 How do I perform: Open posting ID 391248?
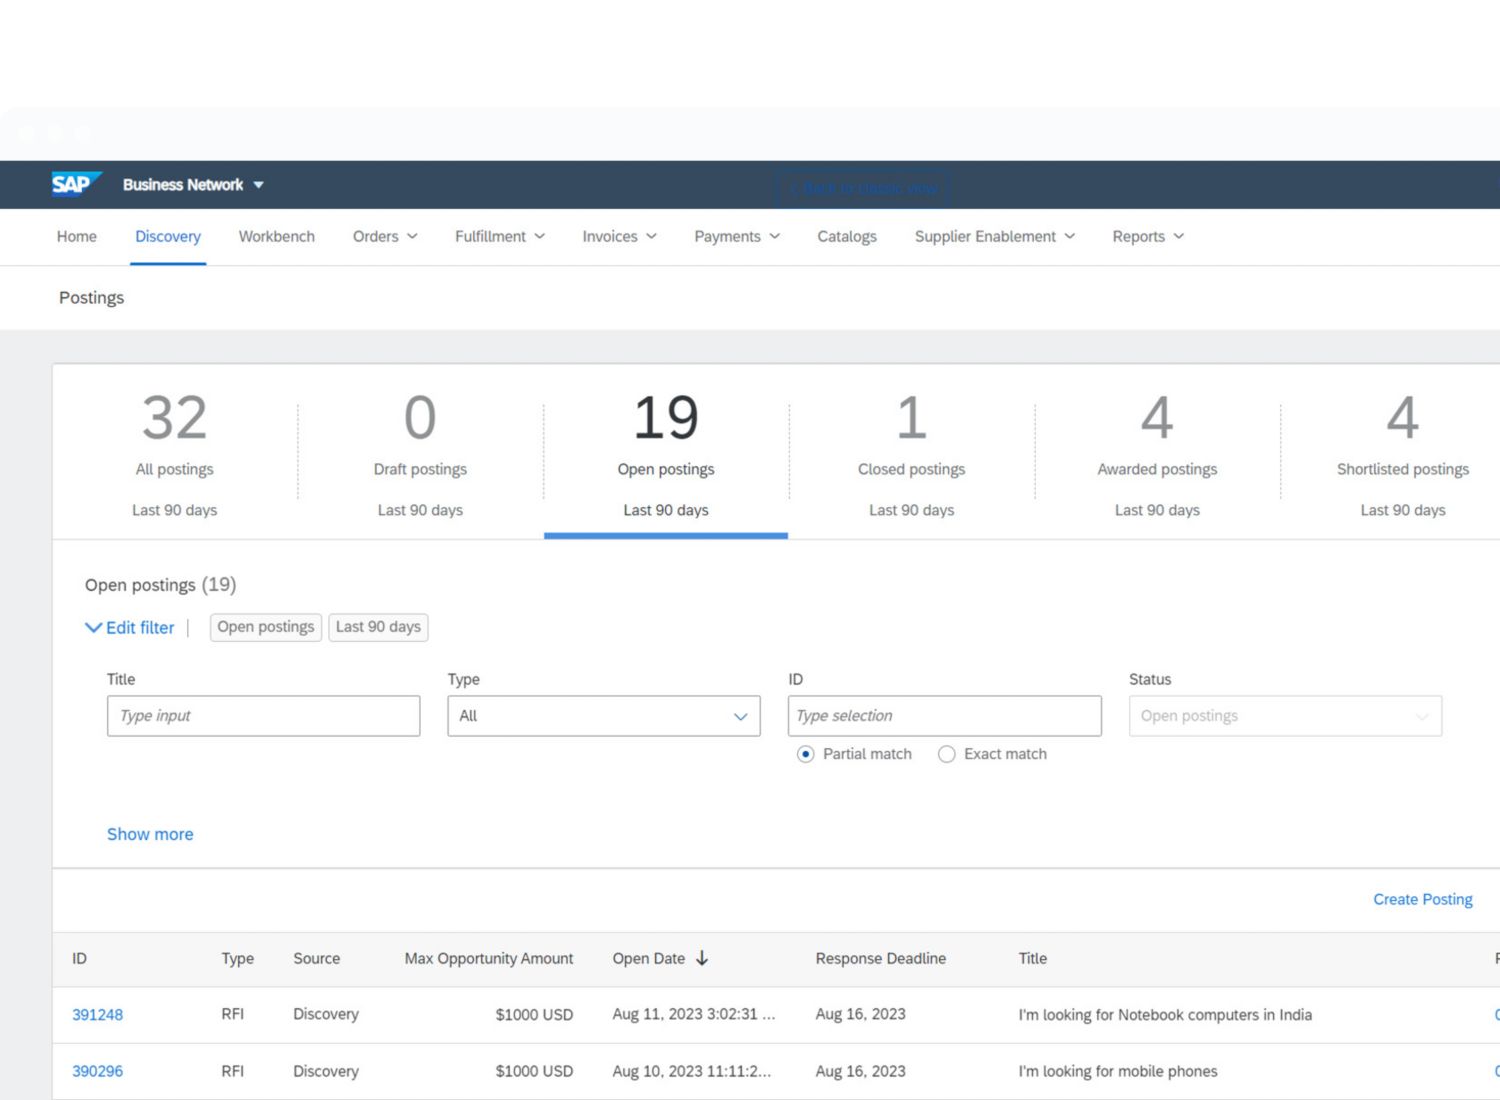click(97, 1014)
